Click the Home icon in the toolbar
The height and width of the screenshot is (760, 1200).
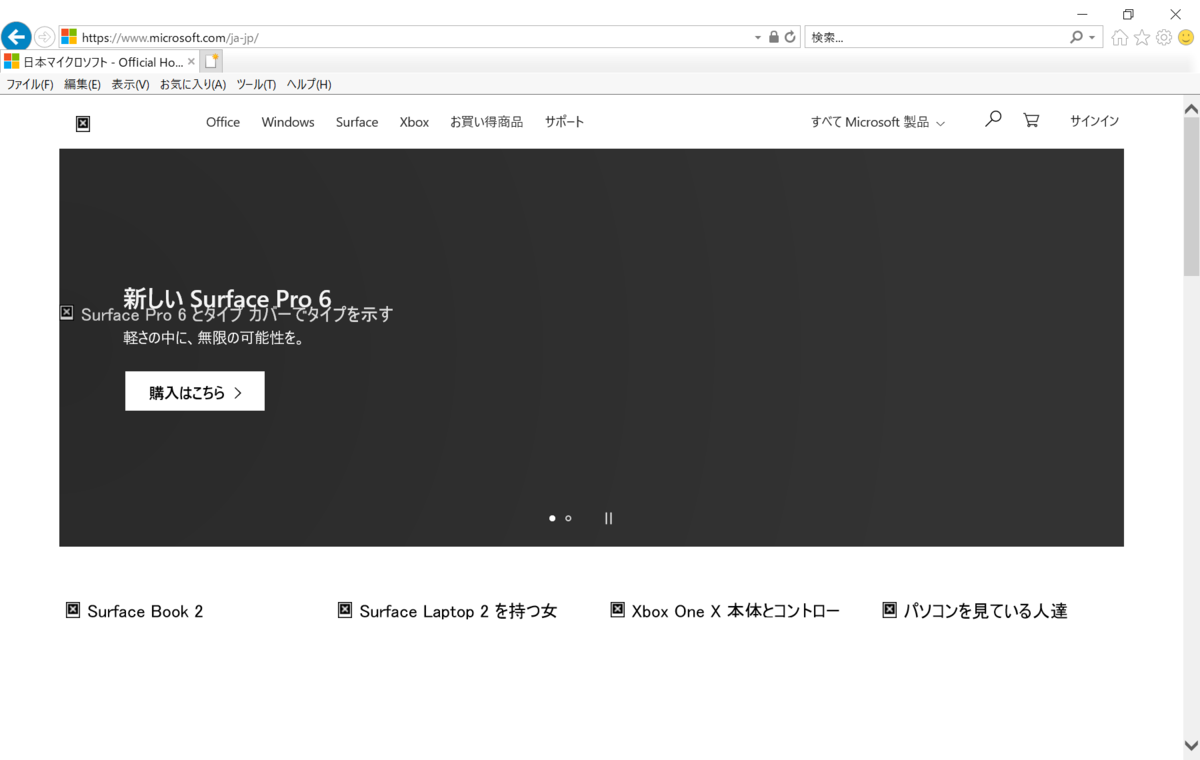[x=1120, y=37]
